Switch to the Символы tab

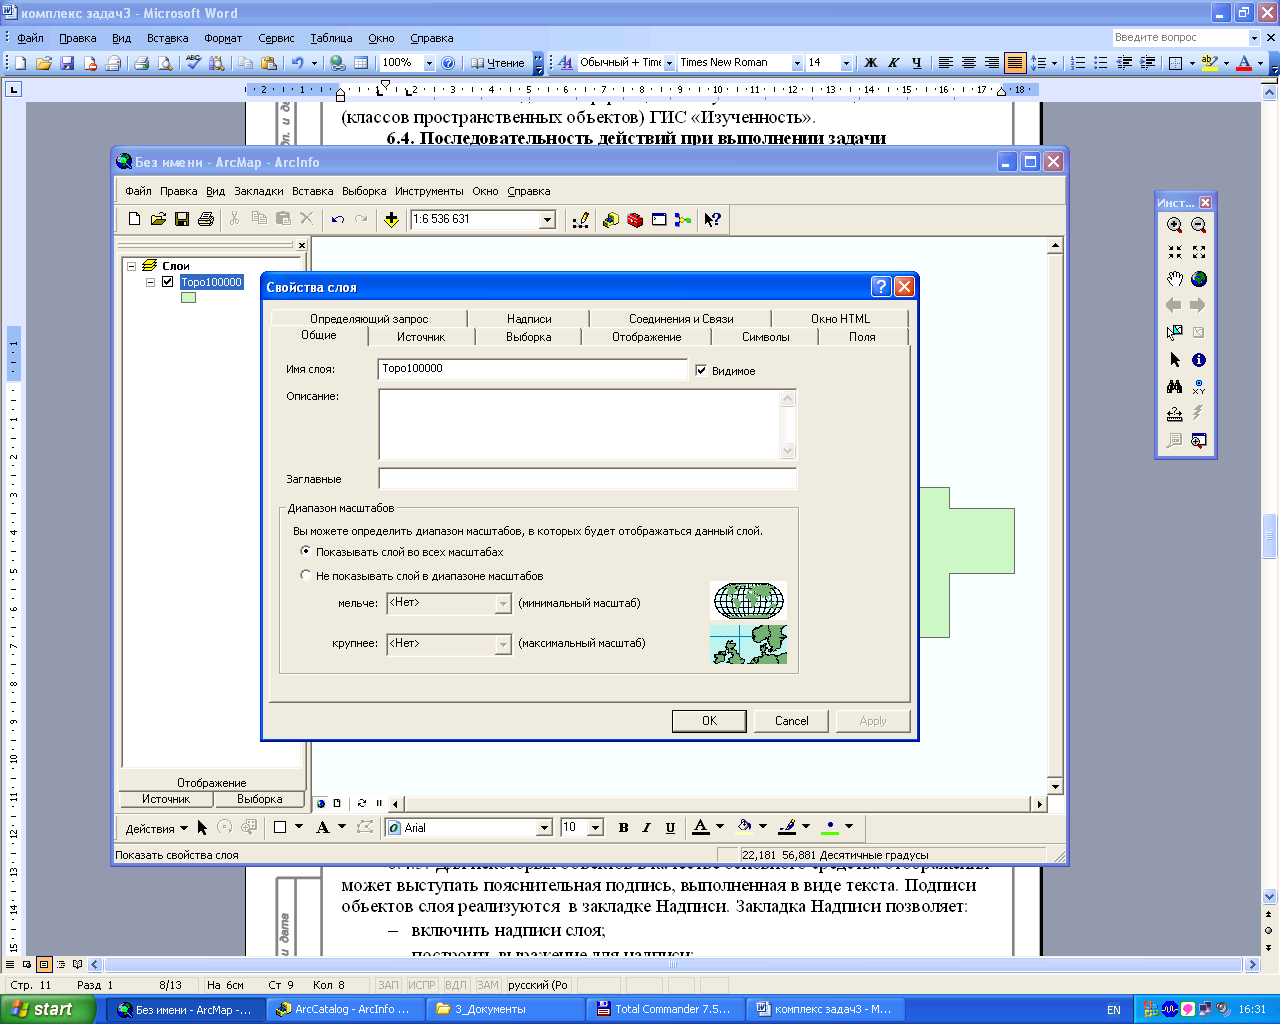(x=766, y=337)
